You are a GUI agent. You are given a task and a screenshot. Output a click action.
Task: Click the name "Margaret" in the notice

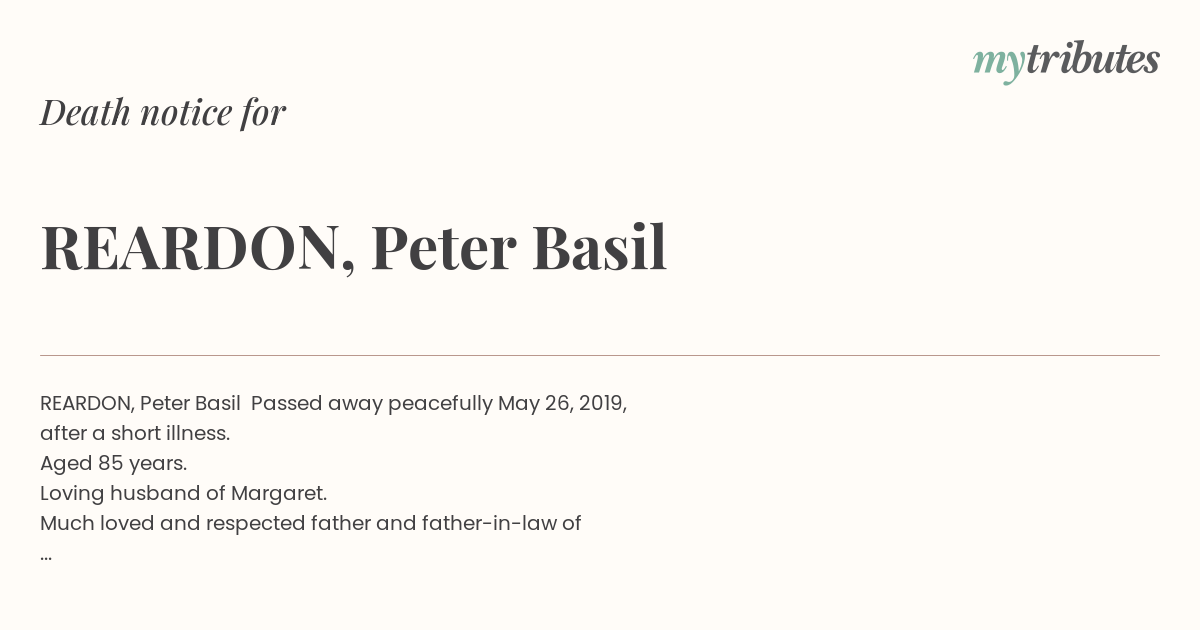point(277,494)
